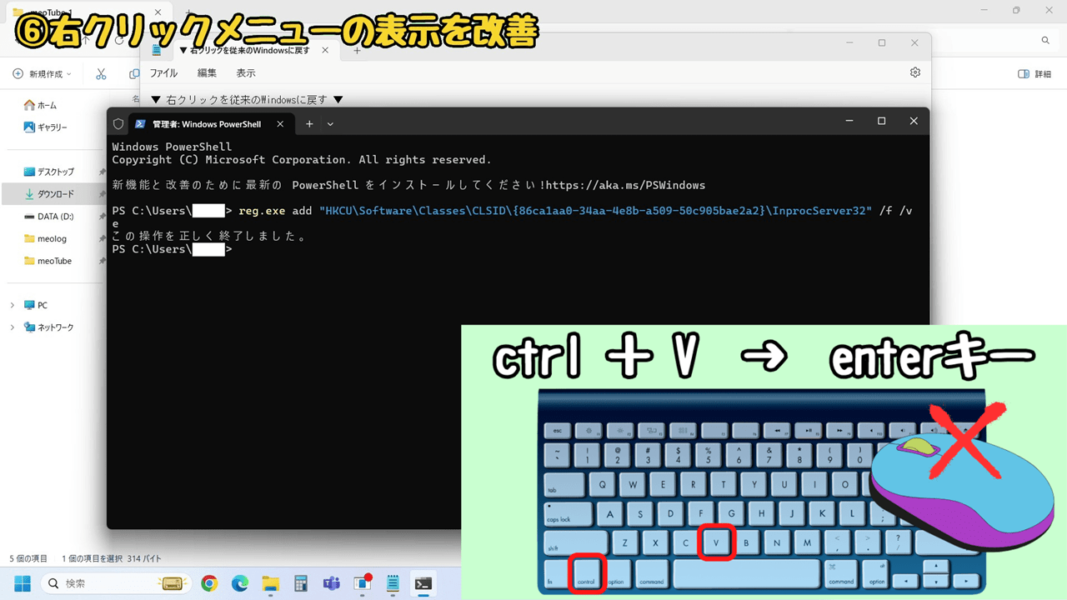The height and width of the screenshot is (600, 1067).
Task: Click the 詳細 button at top right
Action: 1034,74
